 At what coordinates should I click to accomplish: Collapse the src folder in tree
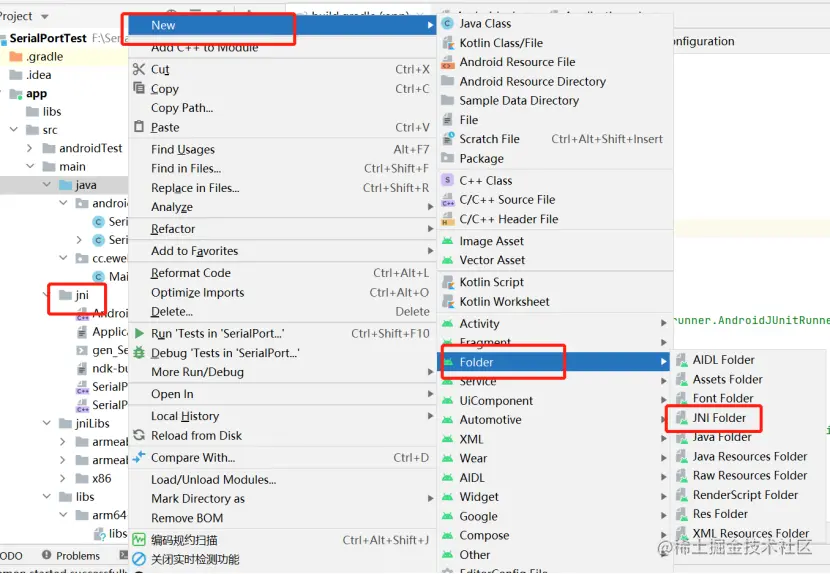pos(14,129)
